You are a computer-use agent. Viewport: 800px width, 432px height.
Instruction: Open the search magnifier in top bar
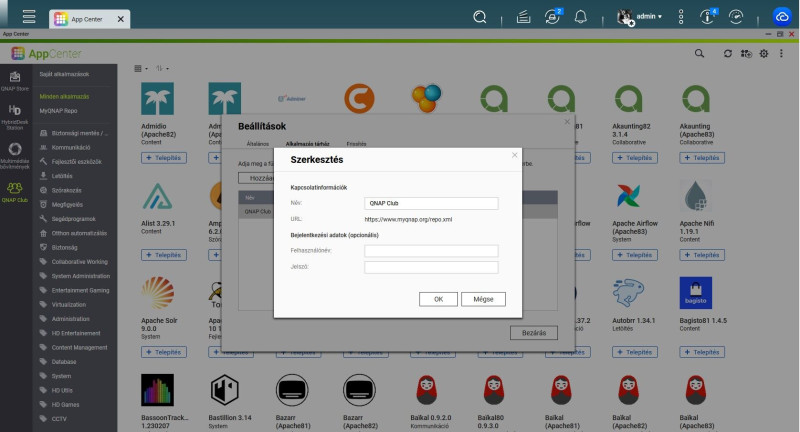click(480, 17)
